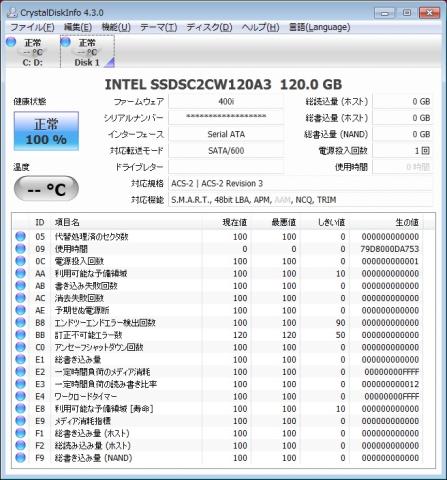Click current value 120 in row BB

click(x=240, y=335)
